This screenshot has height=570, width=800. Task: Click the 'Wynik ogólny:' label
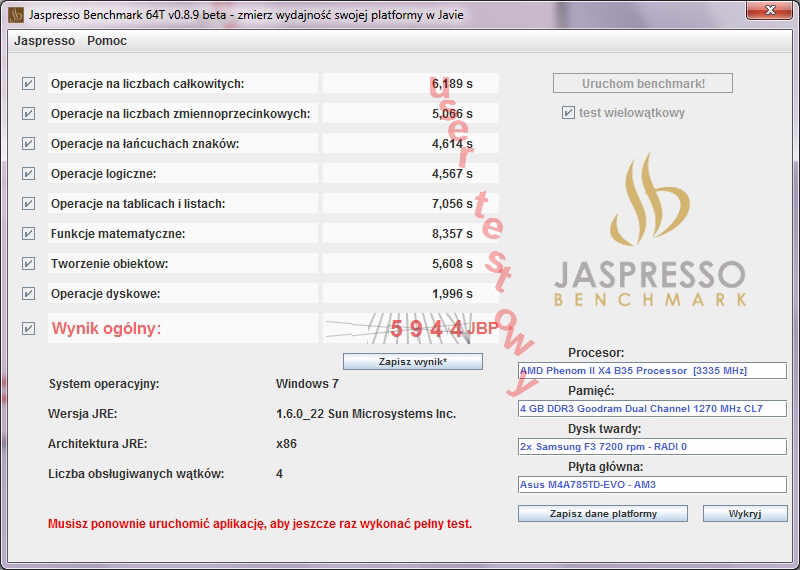(106, 328)
